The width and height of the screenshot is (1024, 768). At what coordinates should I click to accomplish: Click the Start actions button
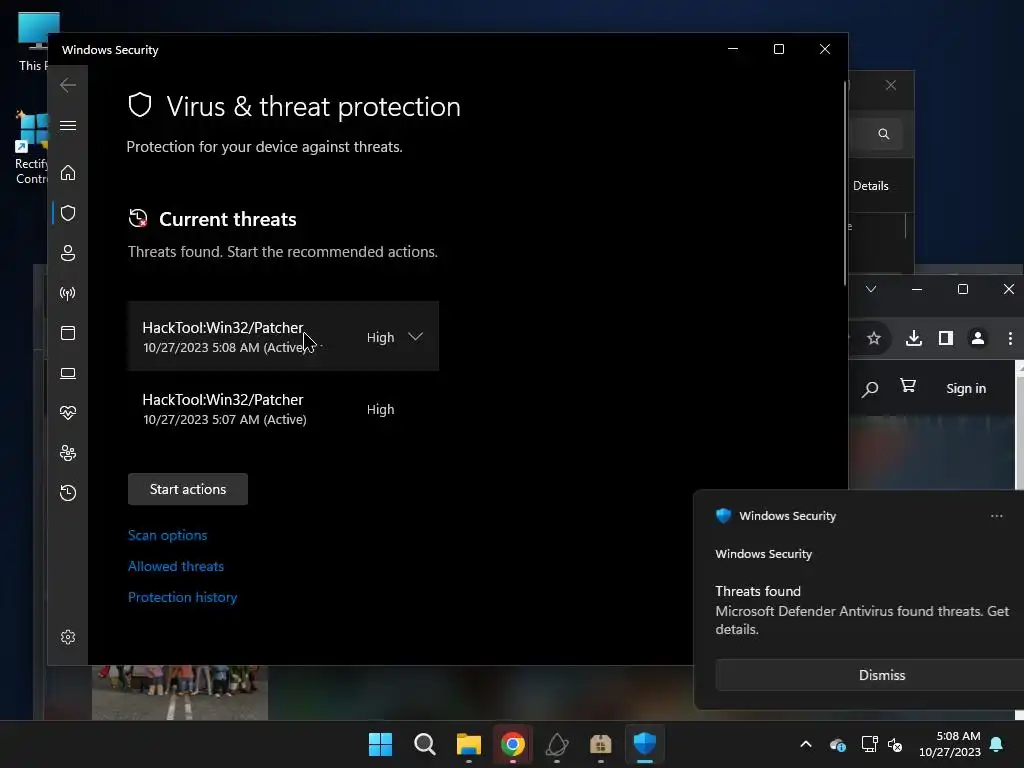point(187,489)
